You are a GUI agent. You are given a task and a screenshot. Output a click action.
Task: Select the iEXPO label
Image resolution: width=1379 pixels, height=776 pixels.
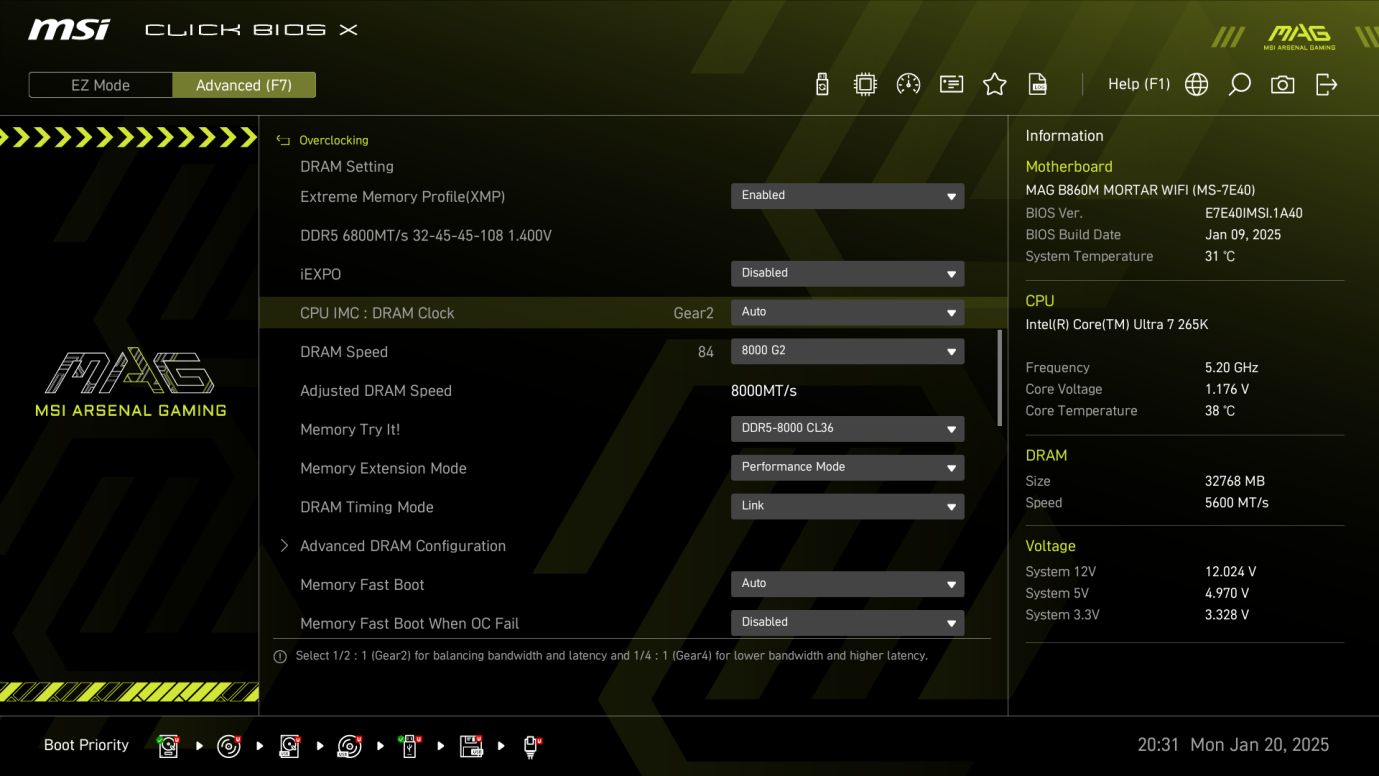point(320,274)
